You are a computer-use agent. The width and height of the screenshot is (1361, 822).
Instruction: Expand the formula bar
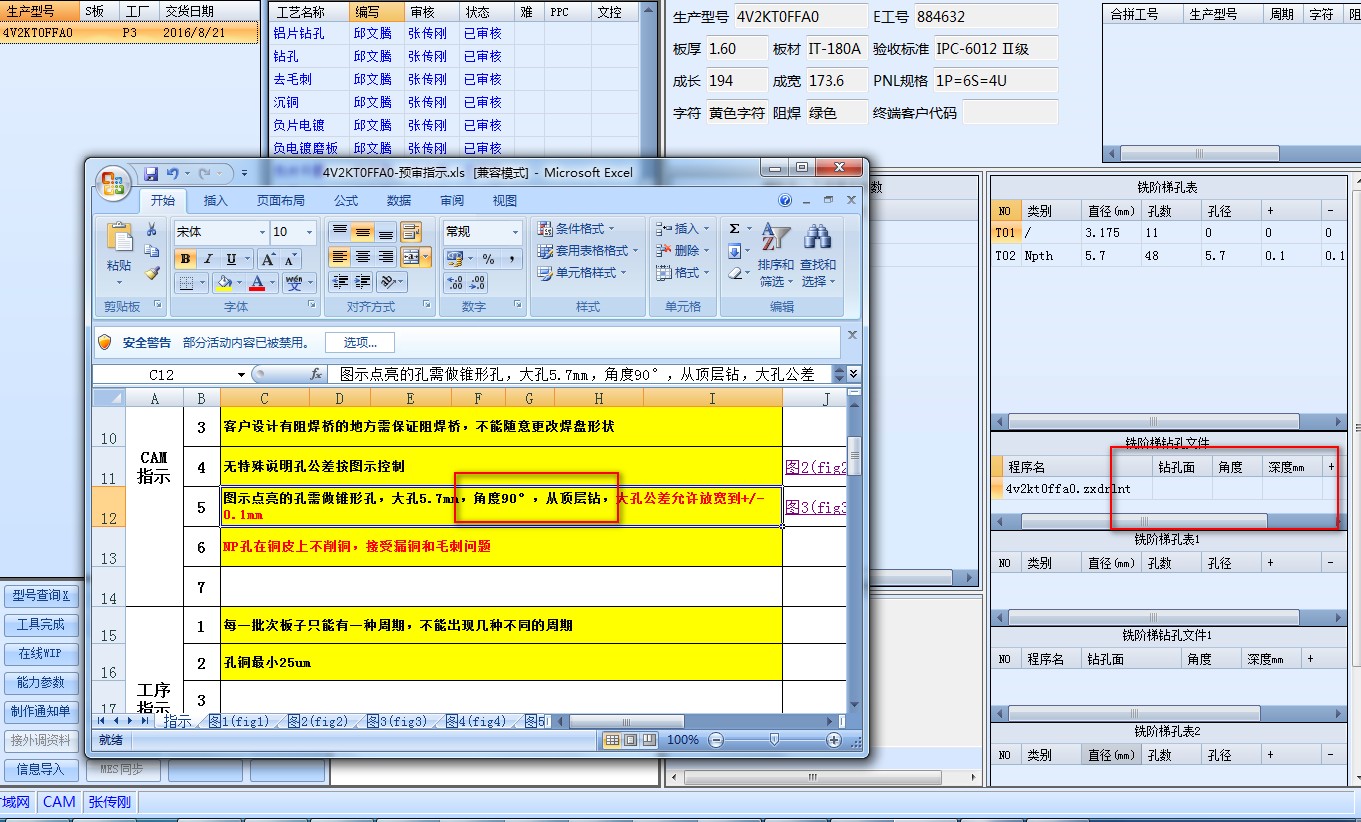pos(853,374)
